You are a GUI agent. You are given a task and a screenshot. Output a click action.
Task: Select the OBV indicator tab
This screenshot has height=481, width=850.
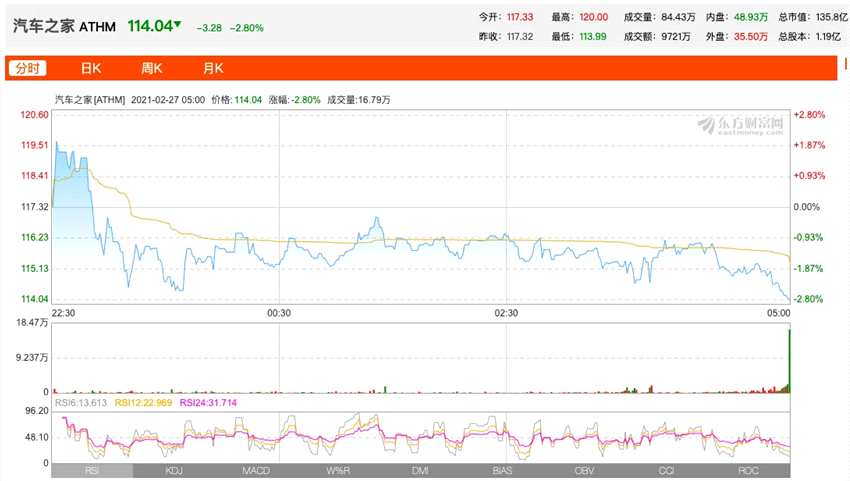coord(584,471)
